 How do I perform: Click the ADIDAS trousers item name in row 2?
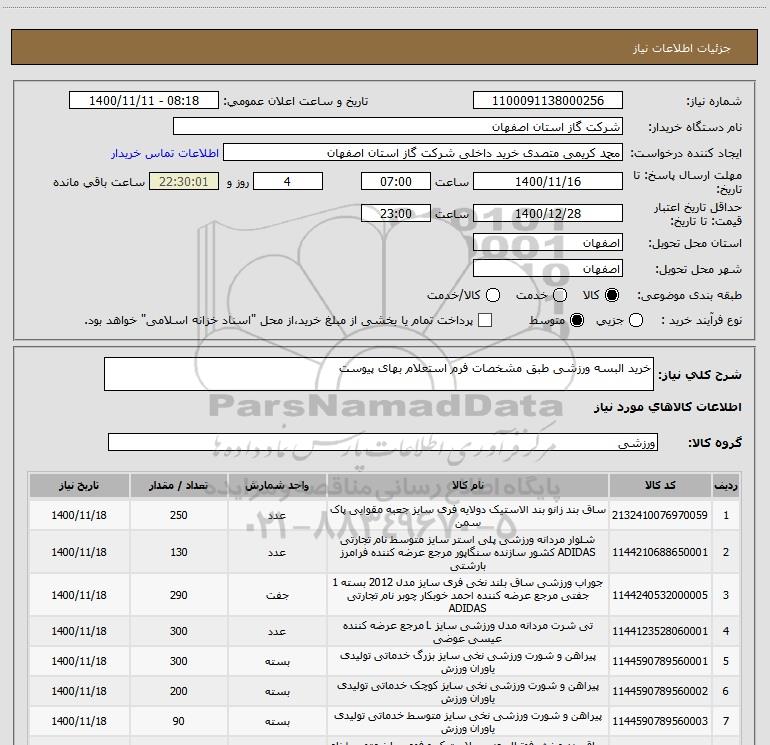tap(468, 552)
